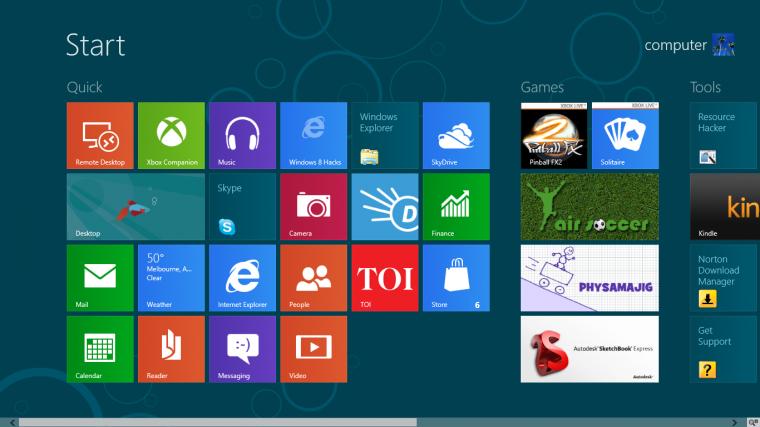Screen dimensions: 760x427
Task: Click the computer user account name
Action: [675, 45]
